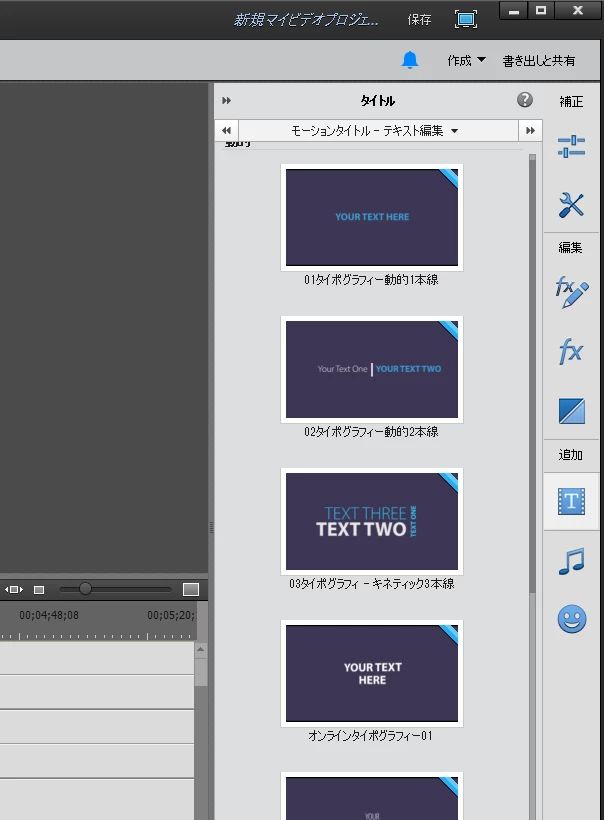604x820 pixels.
Task: Click 書き出しと共有 button
Action: 539,61
